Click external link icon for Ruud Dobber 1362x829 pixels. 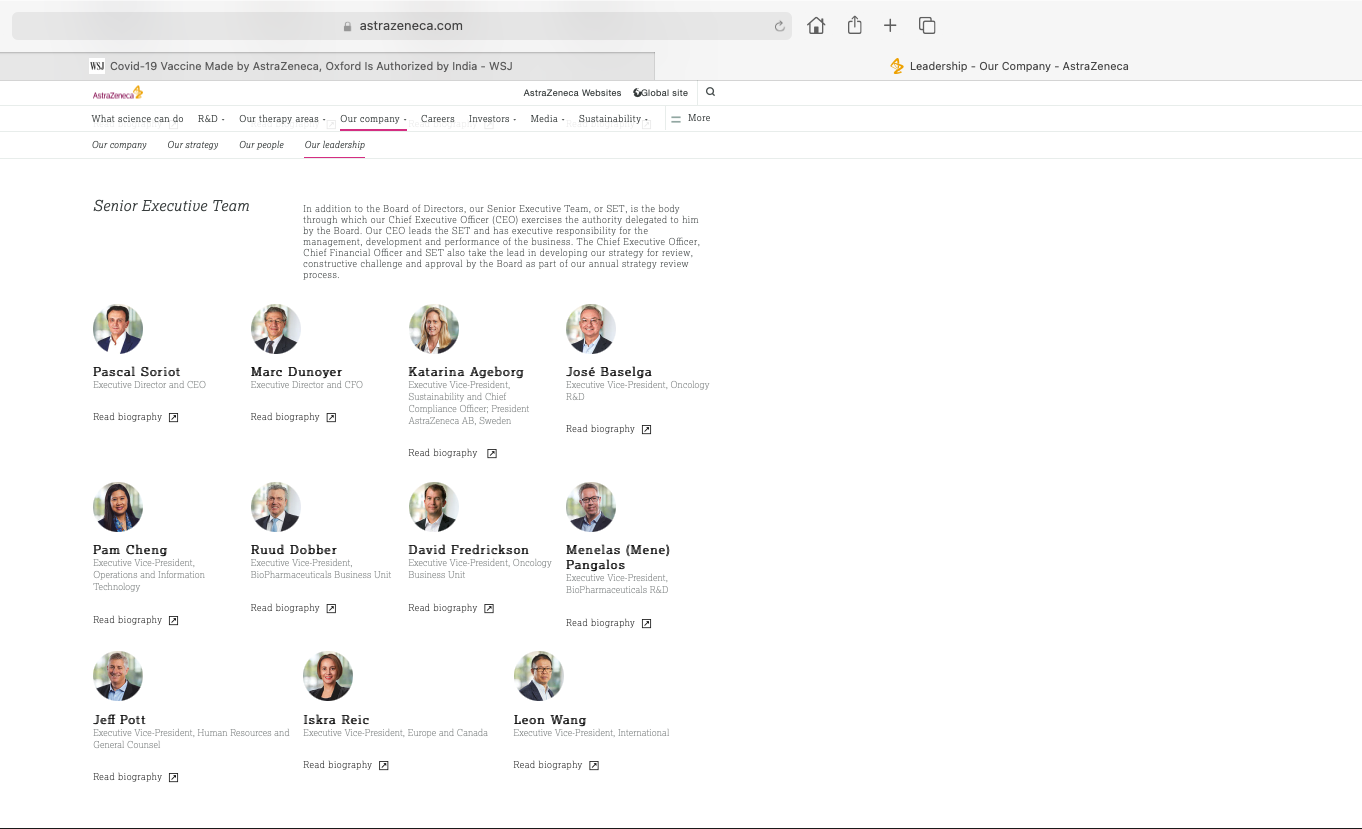tap(331, 609)
